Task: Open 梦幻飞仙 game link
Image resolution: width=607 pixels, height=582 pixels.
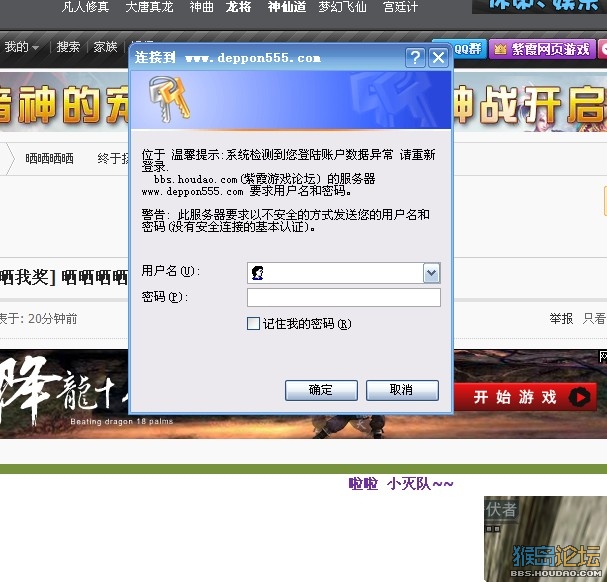Action: 342,7
